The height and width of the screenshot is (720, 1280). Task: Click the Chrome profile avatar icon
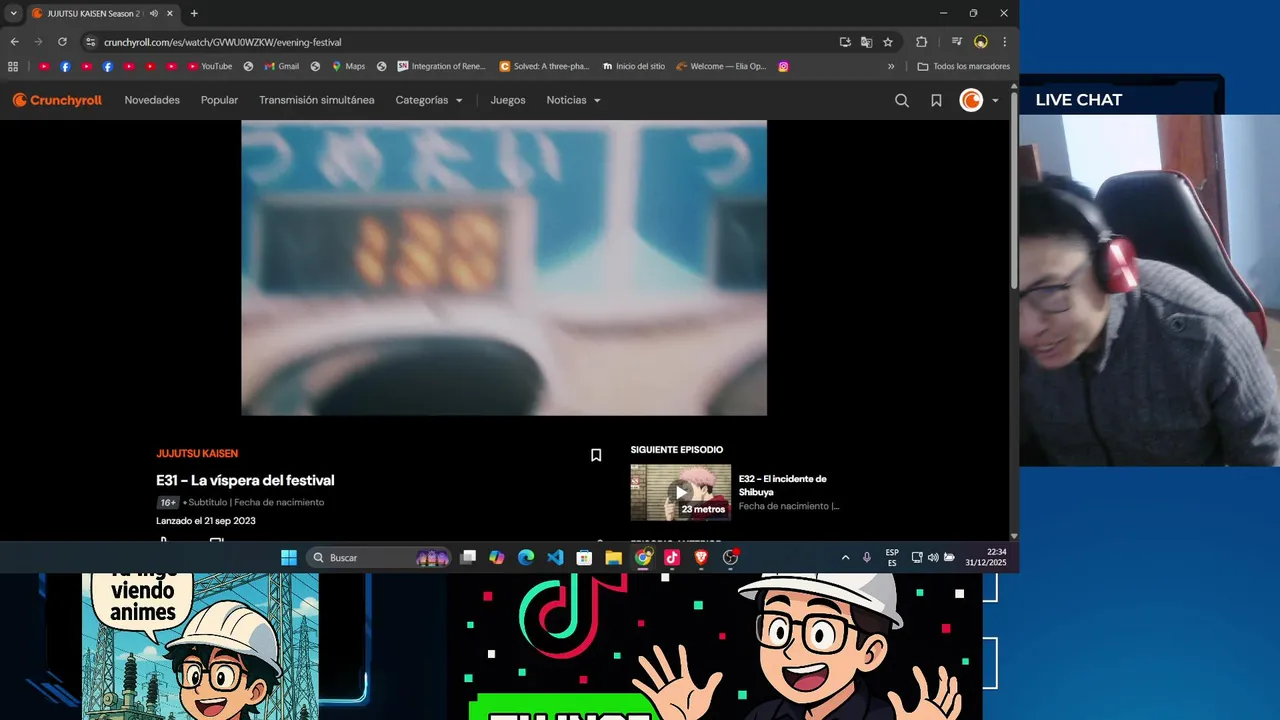pos(980,42)
